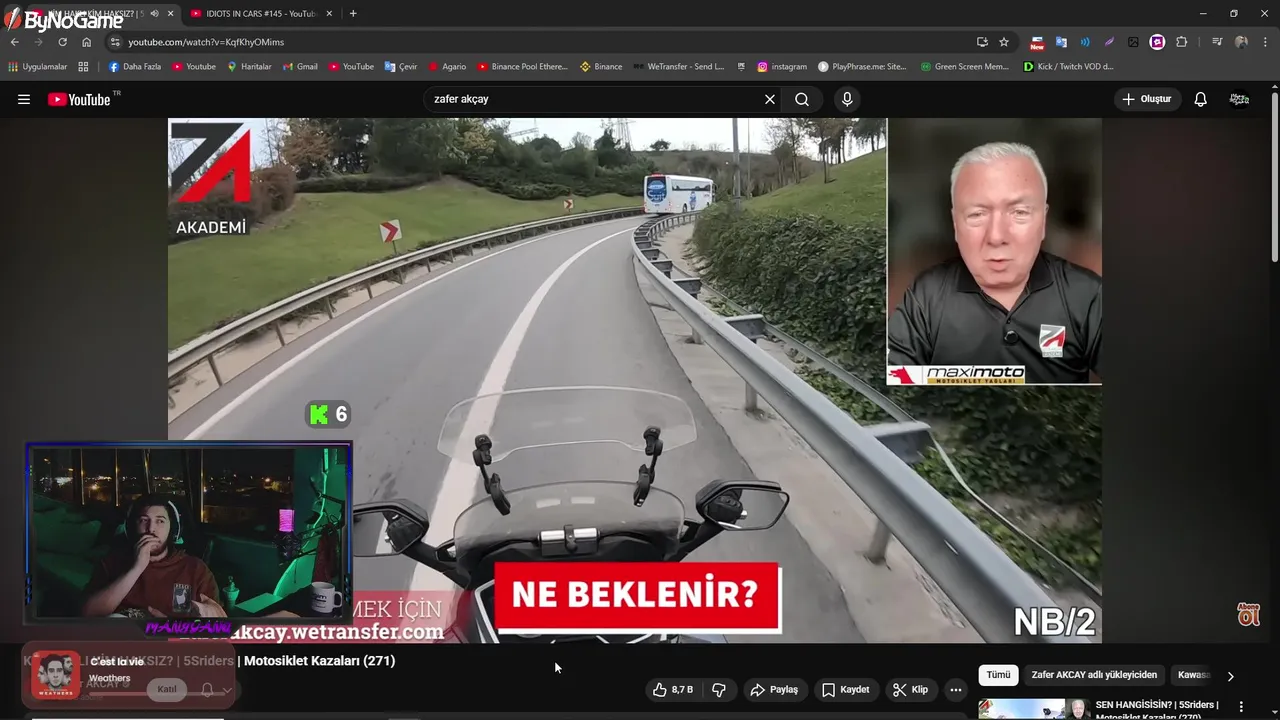Open SEN HANGİSİSİN recommended video thumbnail
Viewport: 1280px width, 720px height.
click(x=1034, y=709)
